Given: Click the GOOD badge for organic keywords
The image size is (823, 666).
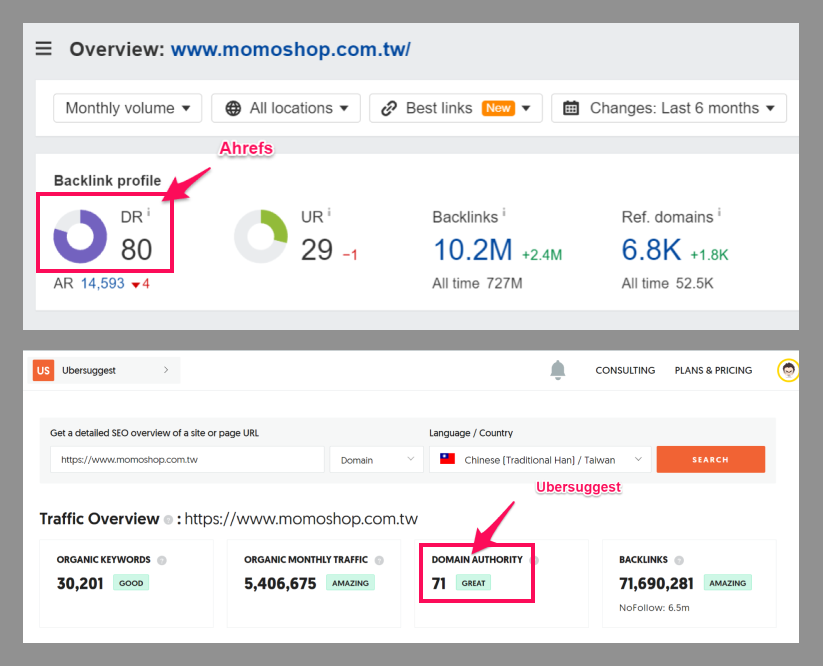Looking at the screenshot, I should [x=131, y=583].
